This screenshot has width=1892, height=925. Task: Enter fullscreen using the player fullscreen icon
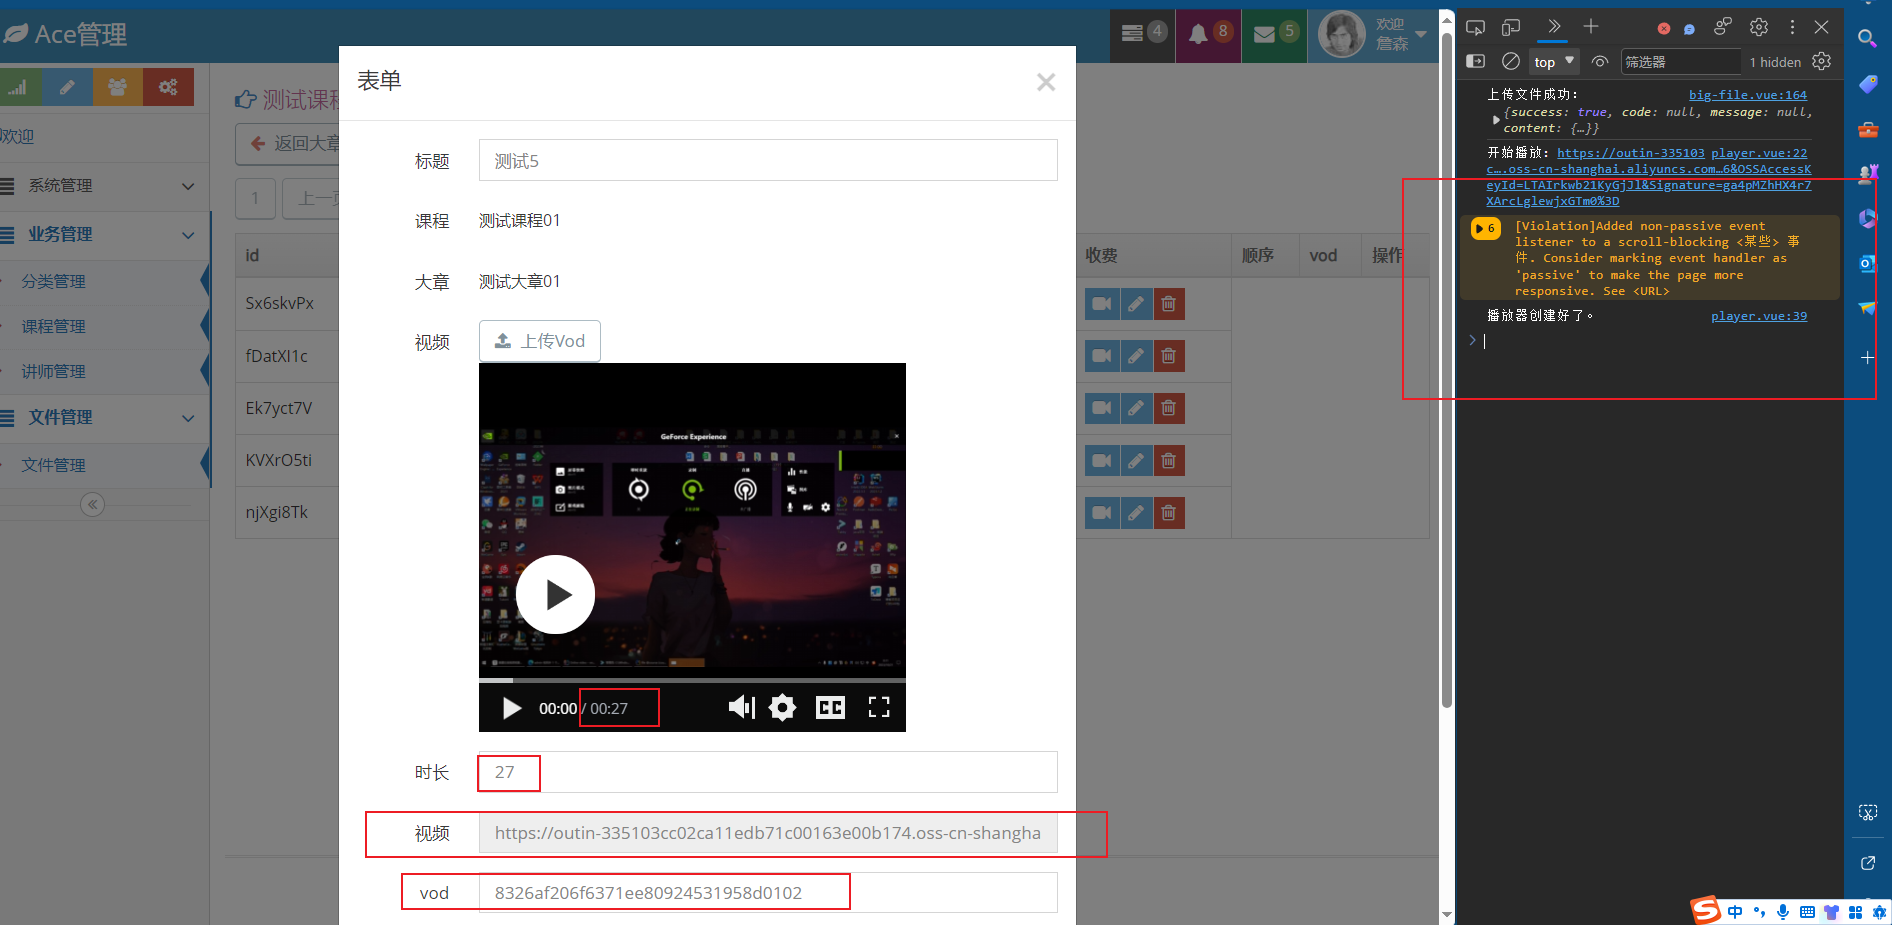[x=879, y=708]
